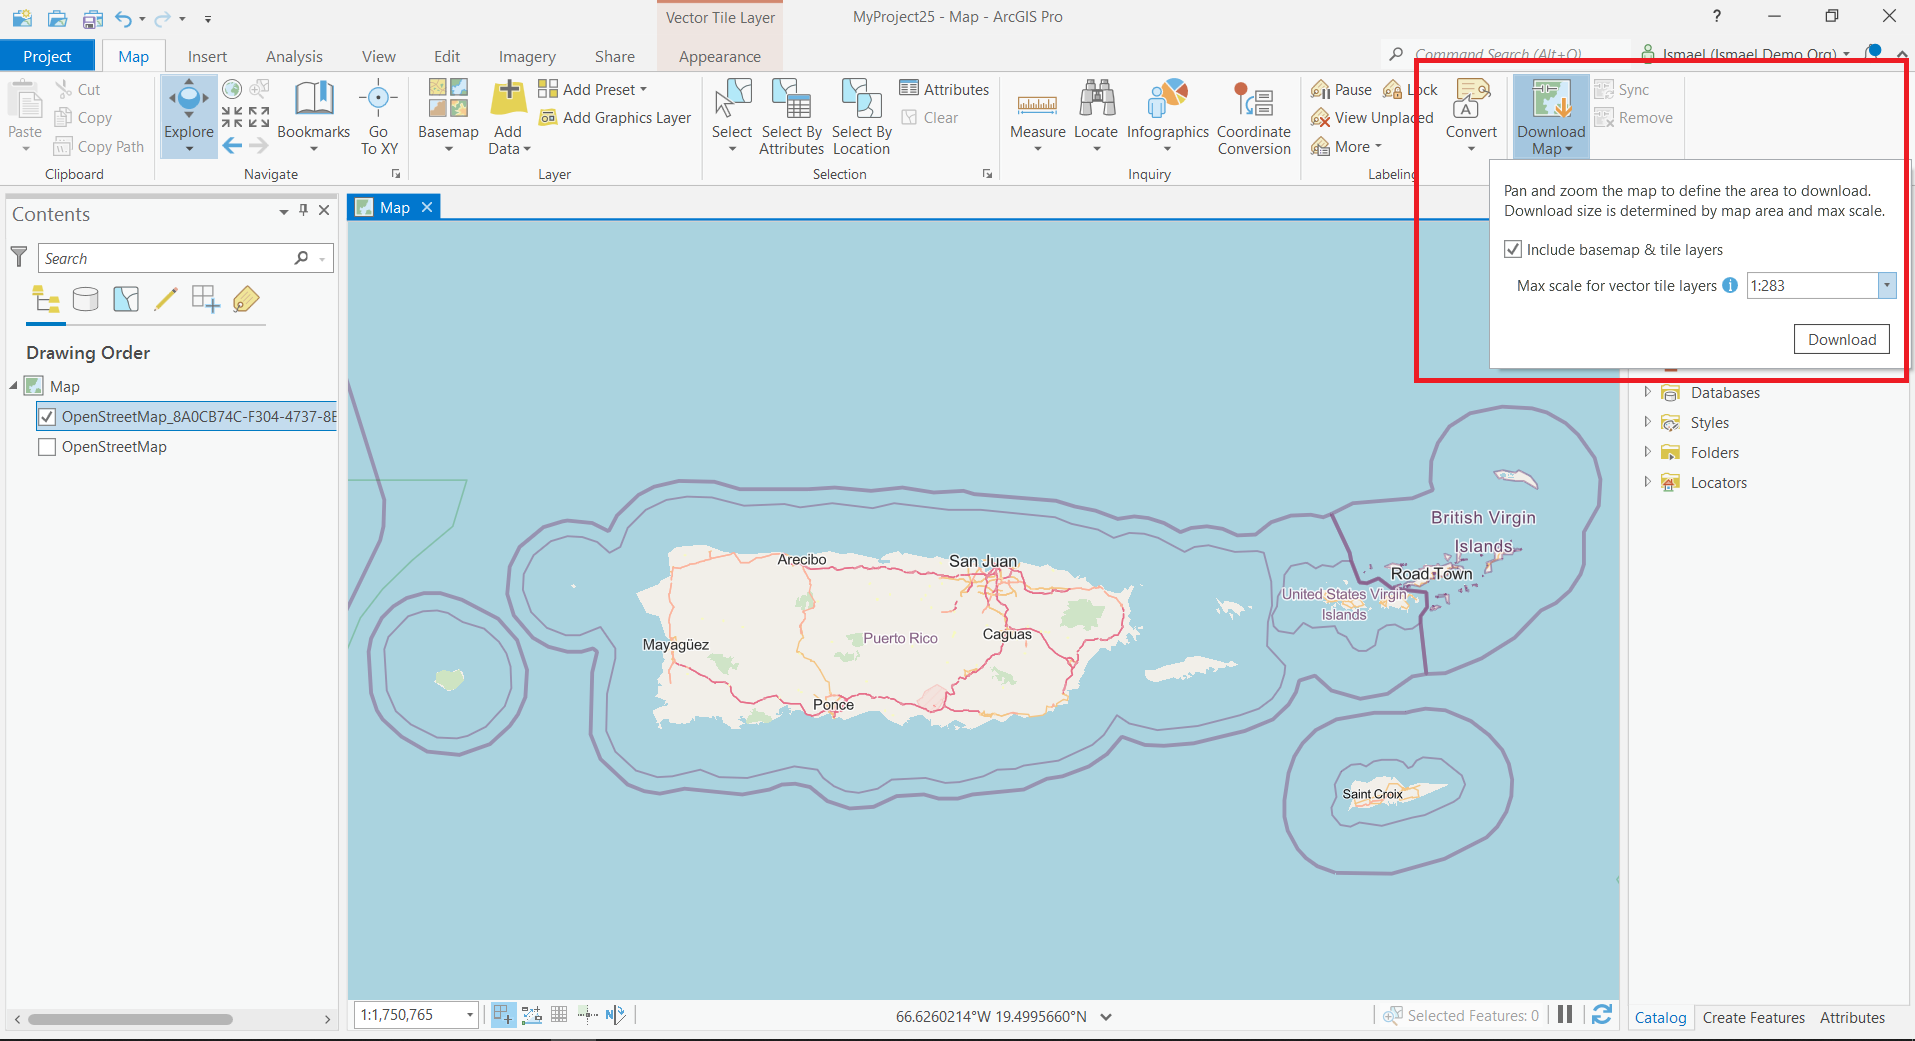Switch to List By Editing
Screen dimensions: 1915x1041
(166, 300)
